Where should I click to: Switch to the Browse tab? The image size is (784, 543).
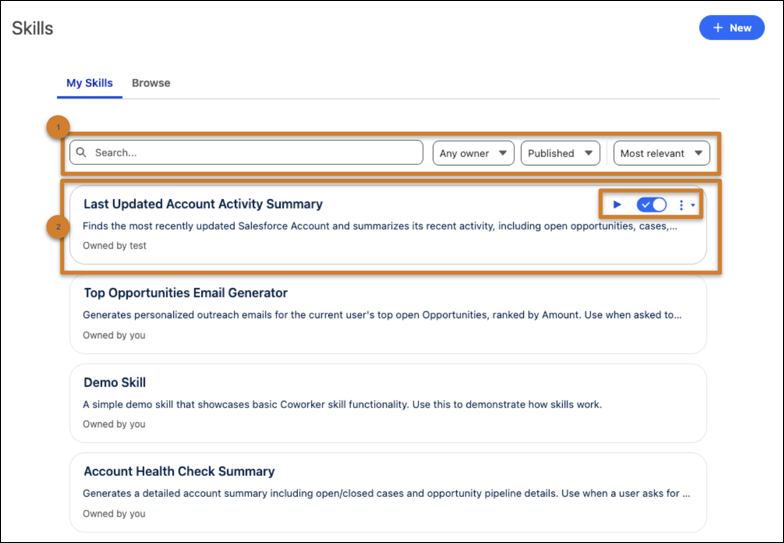(151, 83)
